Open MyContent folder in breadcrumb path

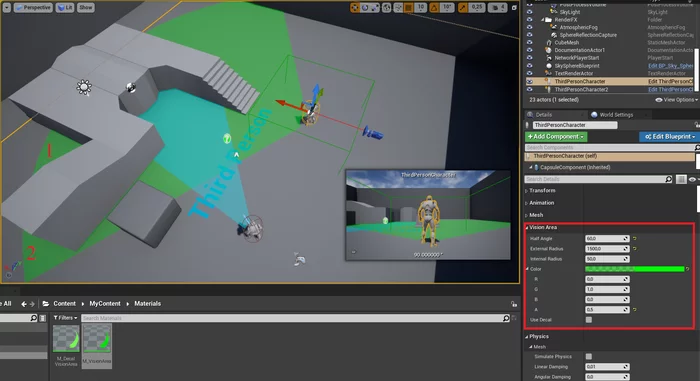tap(105, 304)
